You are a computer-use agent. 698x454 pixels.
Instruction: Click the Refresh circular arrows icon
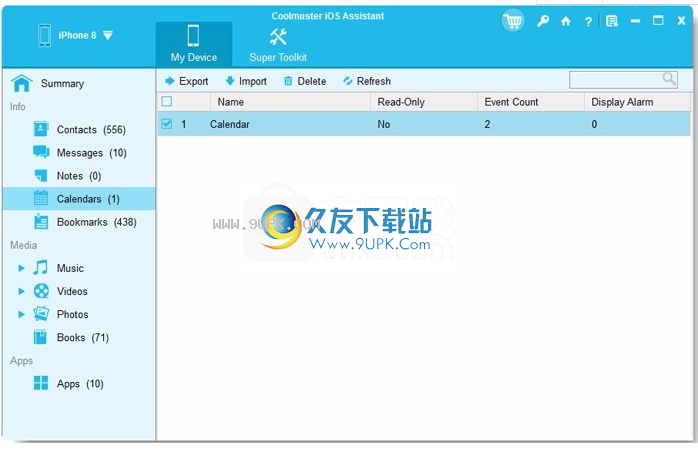pos(348,81)
